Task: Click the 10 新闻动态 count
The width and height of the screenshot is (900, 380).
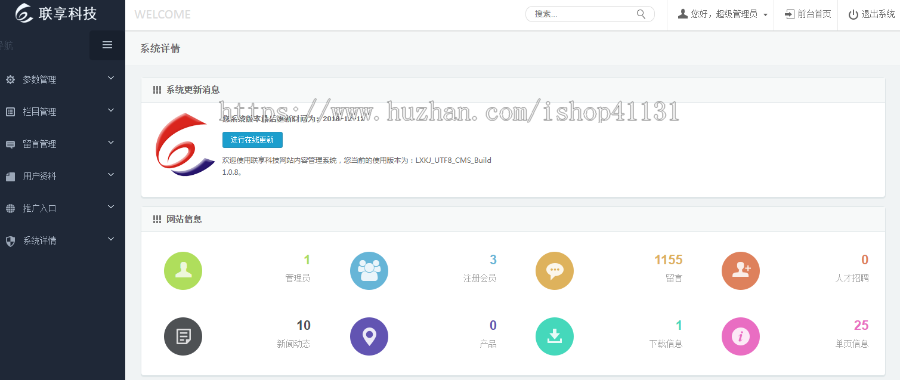Action: point(304,325)
